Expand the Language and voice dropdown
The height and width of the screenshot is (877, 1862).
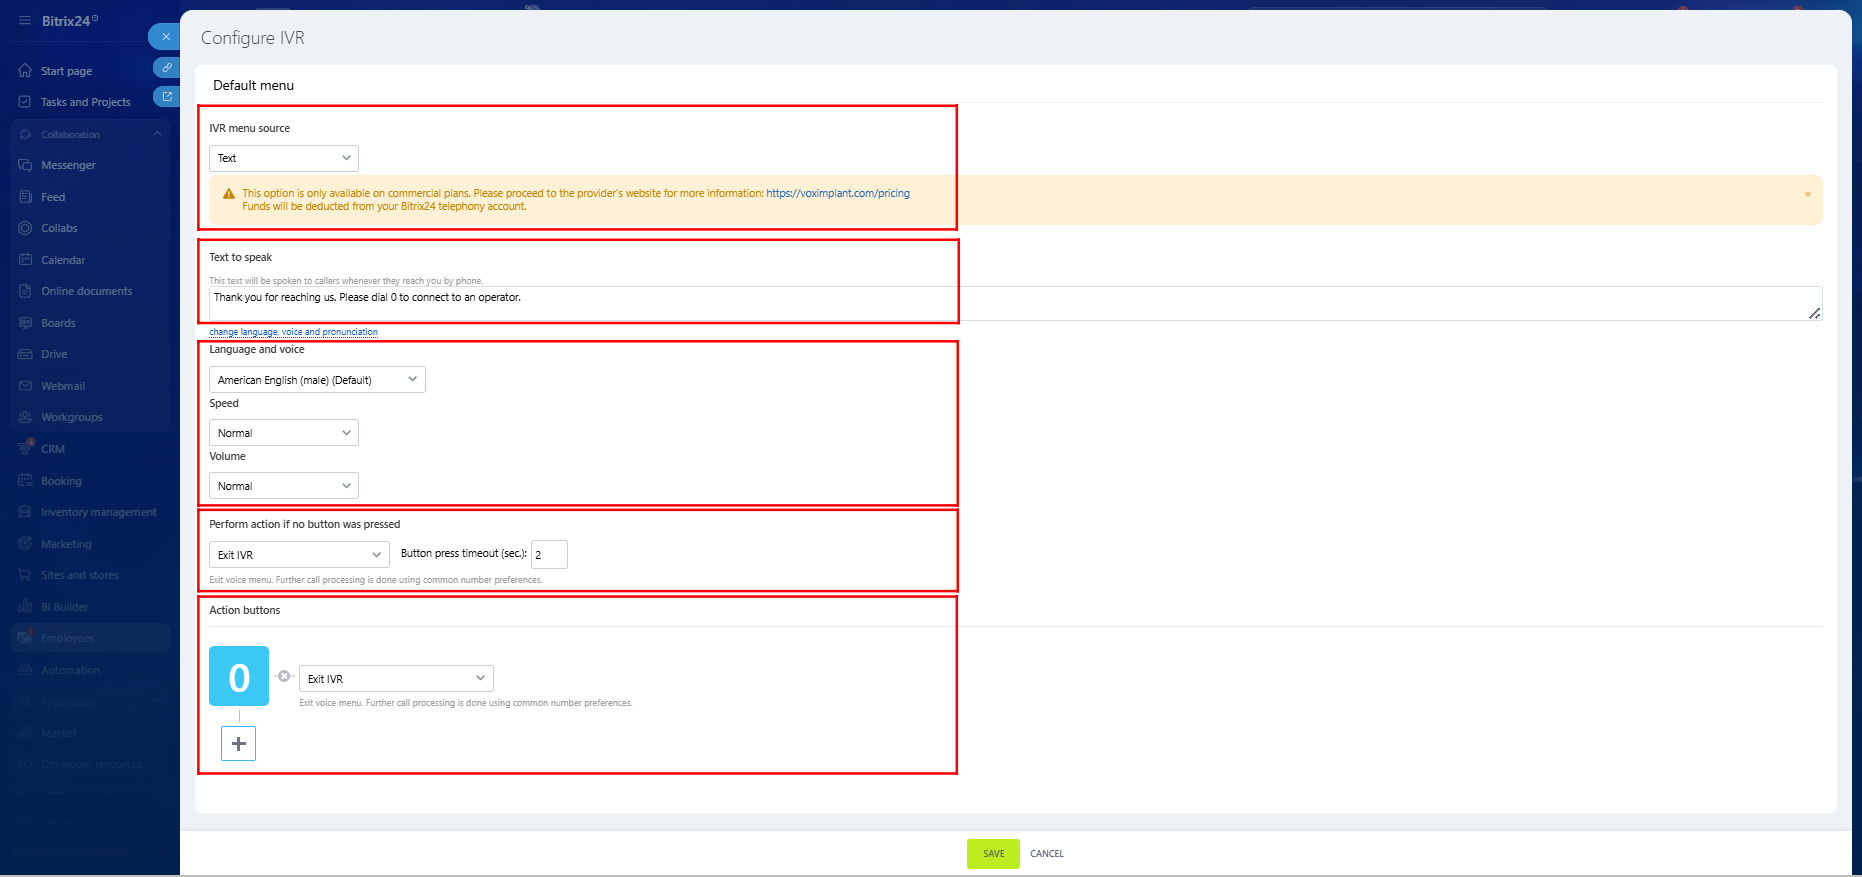pos(317,380)
